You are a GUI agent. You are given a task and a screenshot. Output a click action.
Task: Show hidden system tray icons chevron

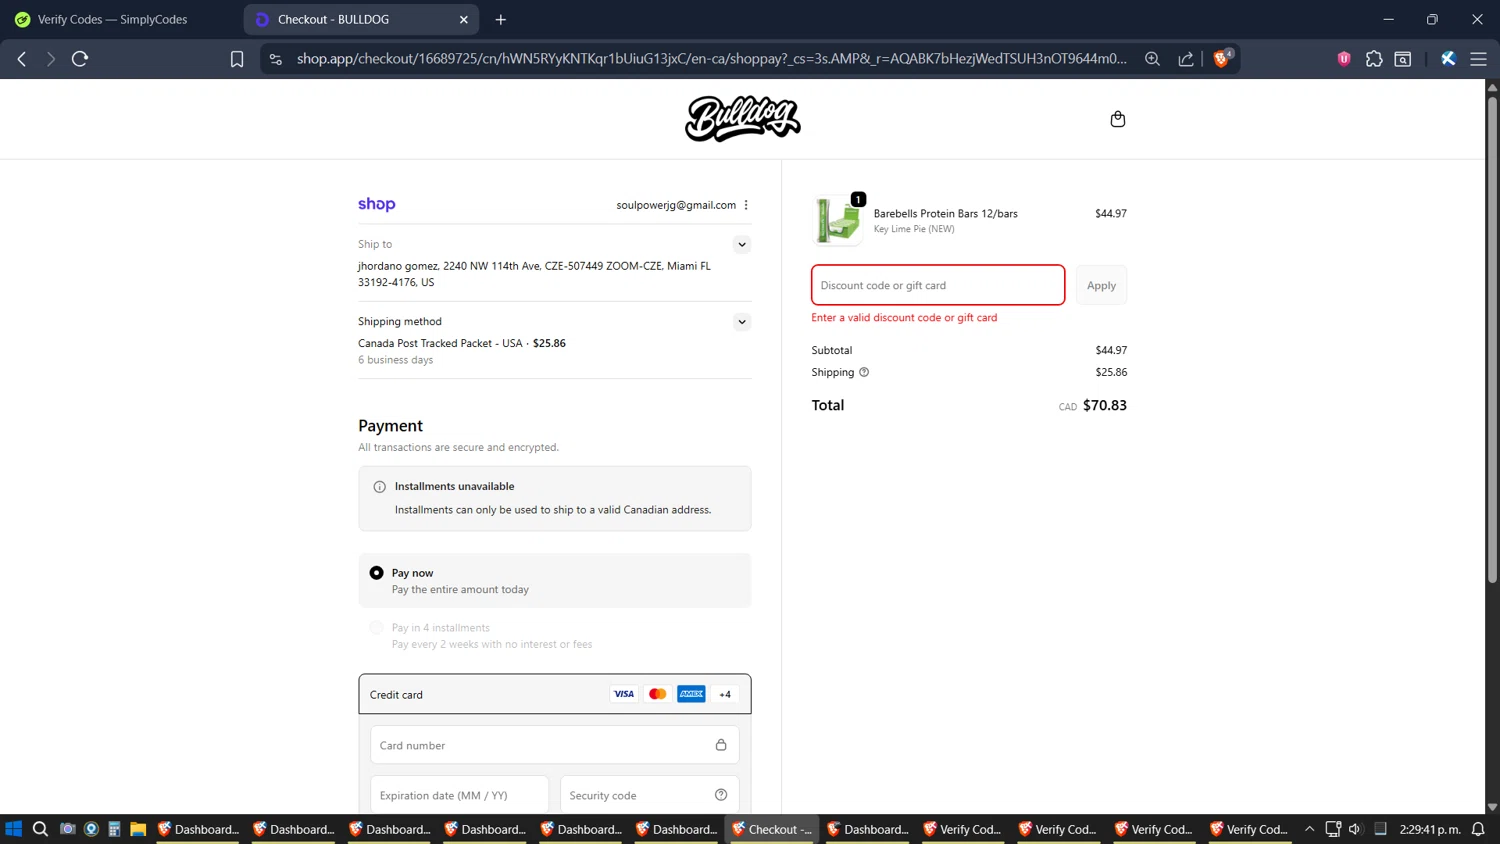click(1309, 829)
